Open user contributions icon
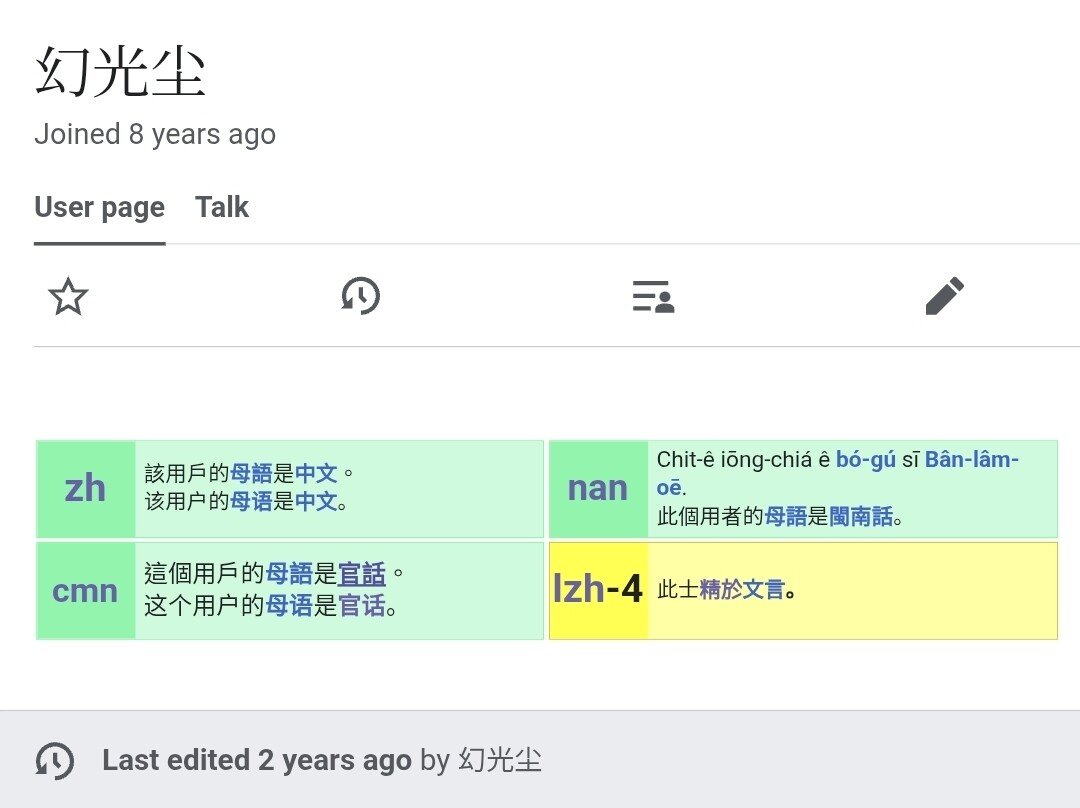Screen dimensions: 1080x808 pos(653,296)
